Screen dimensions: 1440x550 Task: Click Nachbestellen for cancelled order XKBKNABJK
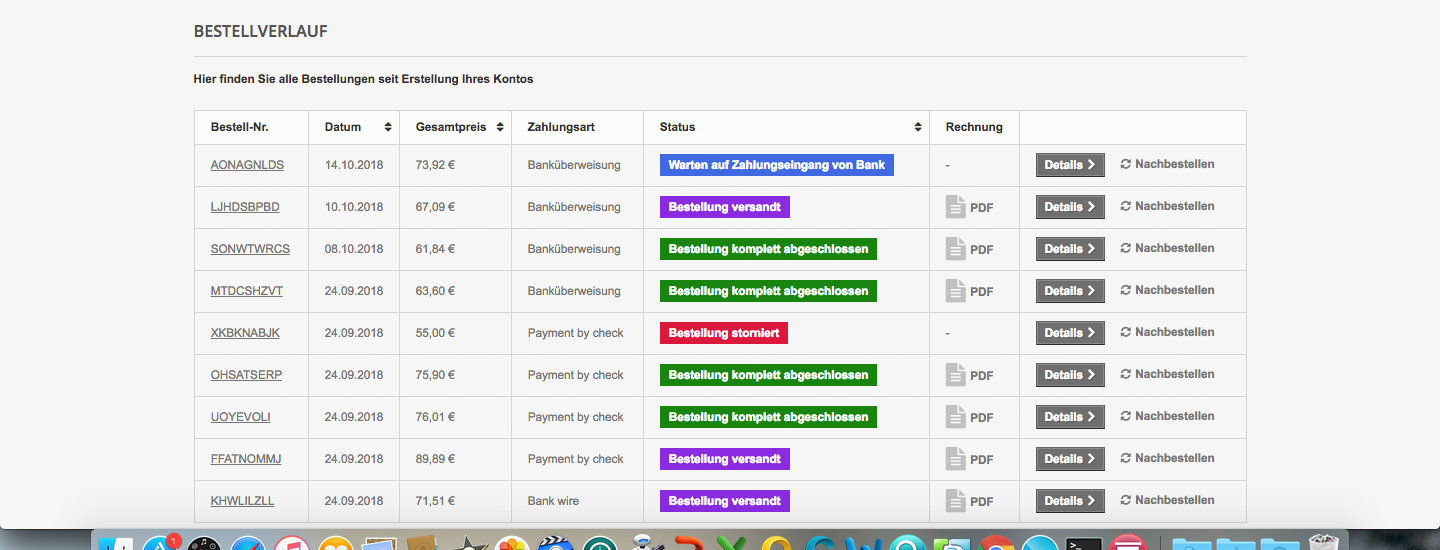[x=1167, y=332]
